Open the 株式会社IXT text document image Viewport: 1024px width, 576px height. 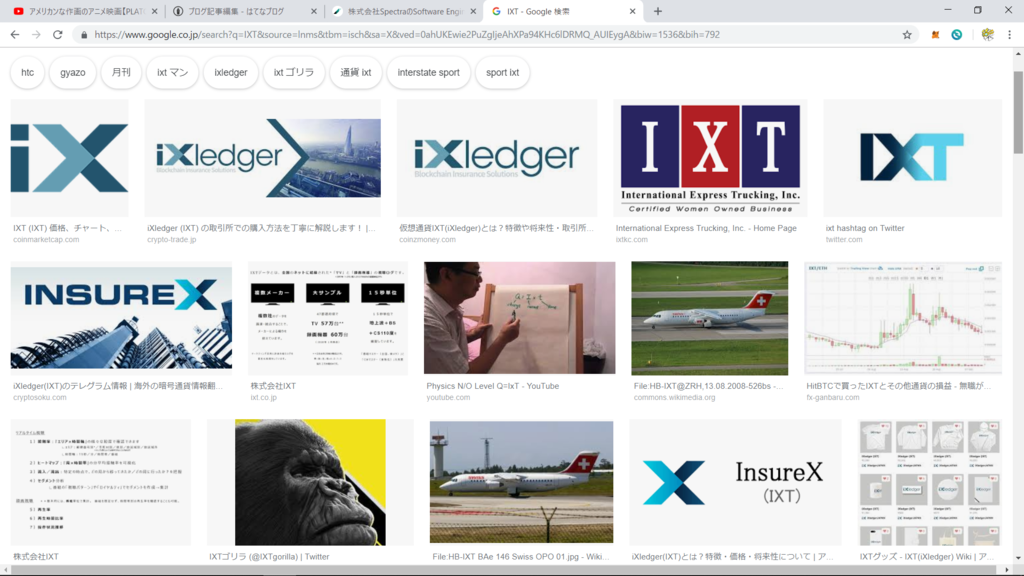(x=101, y=483)
